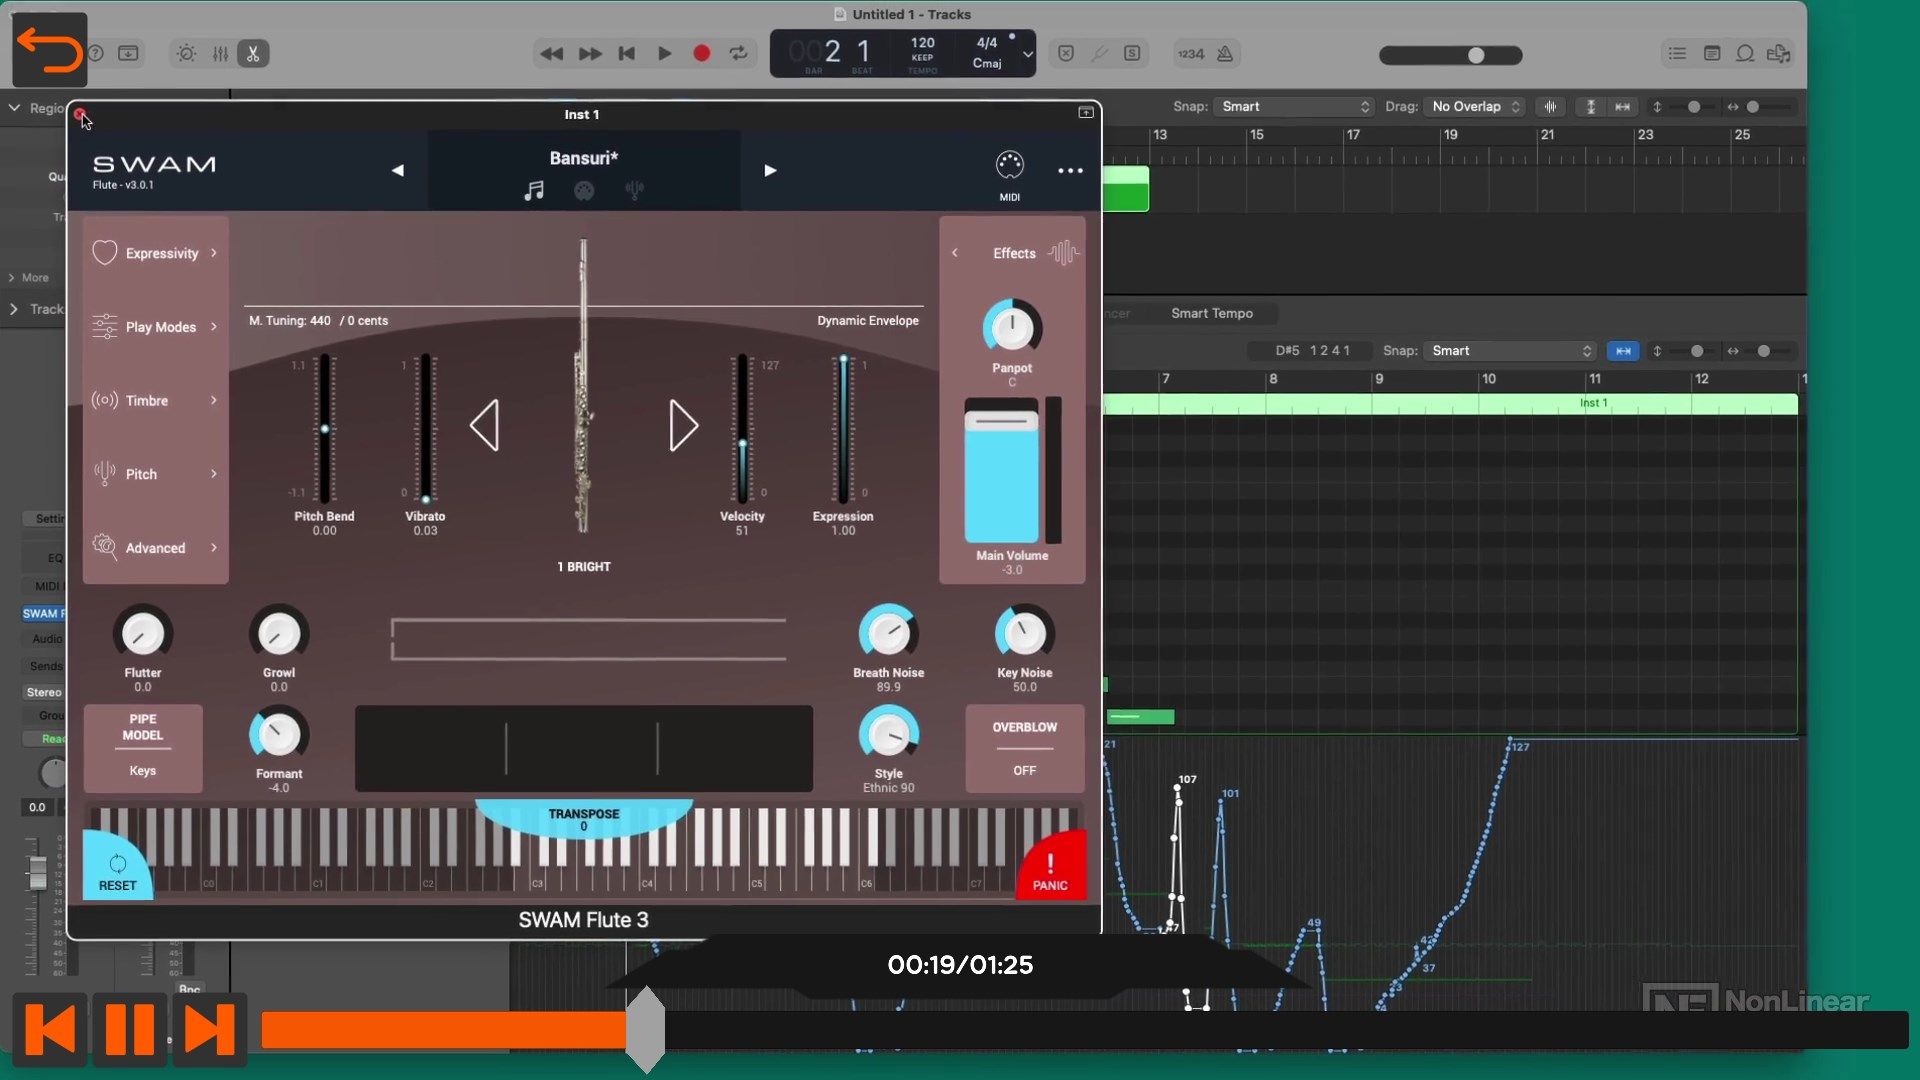Screen dimensions: 1920x1080
Task: Open the Play Modes settings
Action: pyautogui.click(x=154, y=326)
